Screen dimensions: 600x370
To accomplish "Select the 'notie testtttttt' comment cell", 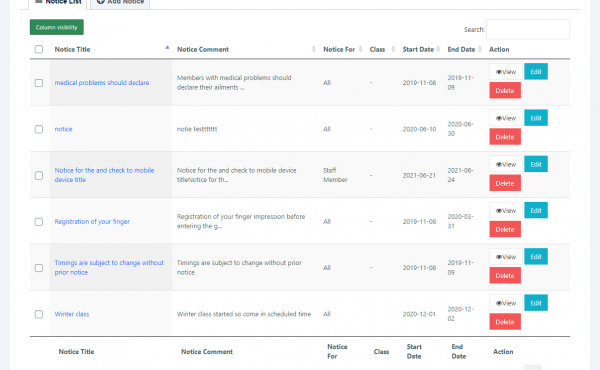I will (197, 129).
